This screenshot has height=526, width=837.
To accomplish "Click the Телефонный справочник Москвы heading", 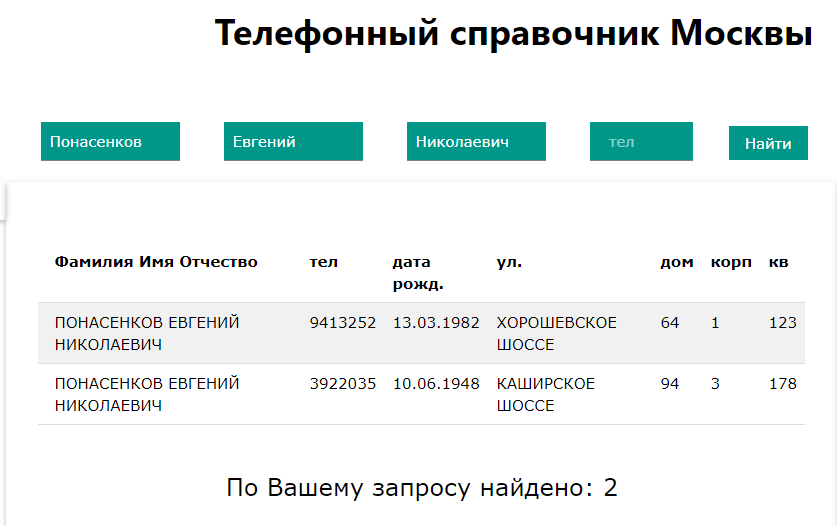I will [x=514, y=33].
